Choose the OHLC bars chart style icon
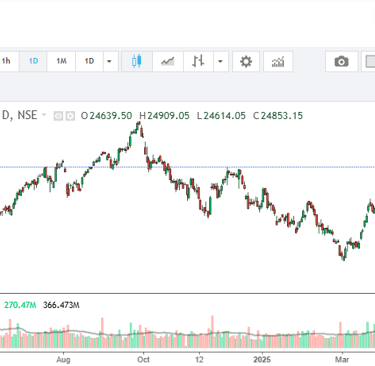Image resolution: width=375 pixels, height=366 pixels. pyautogui.click(x=198, y=61)
